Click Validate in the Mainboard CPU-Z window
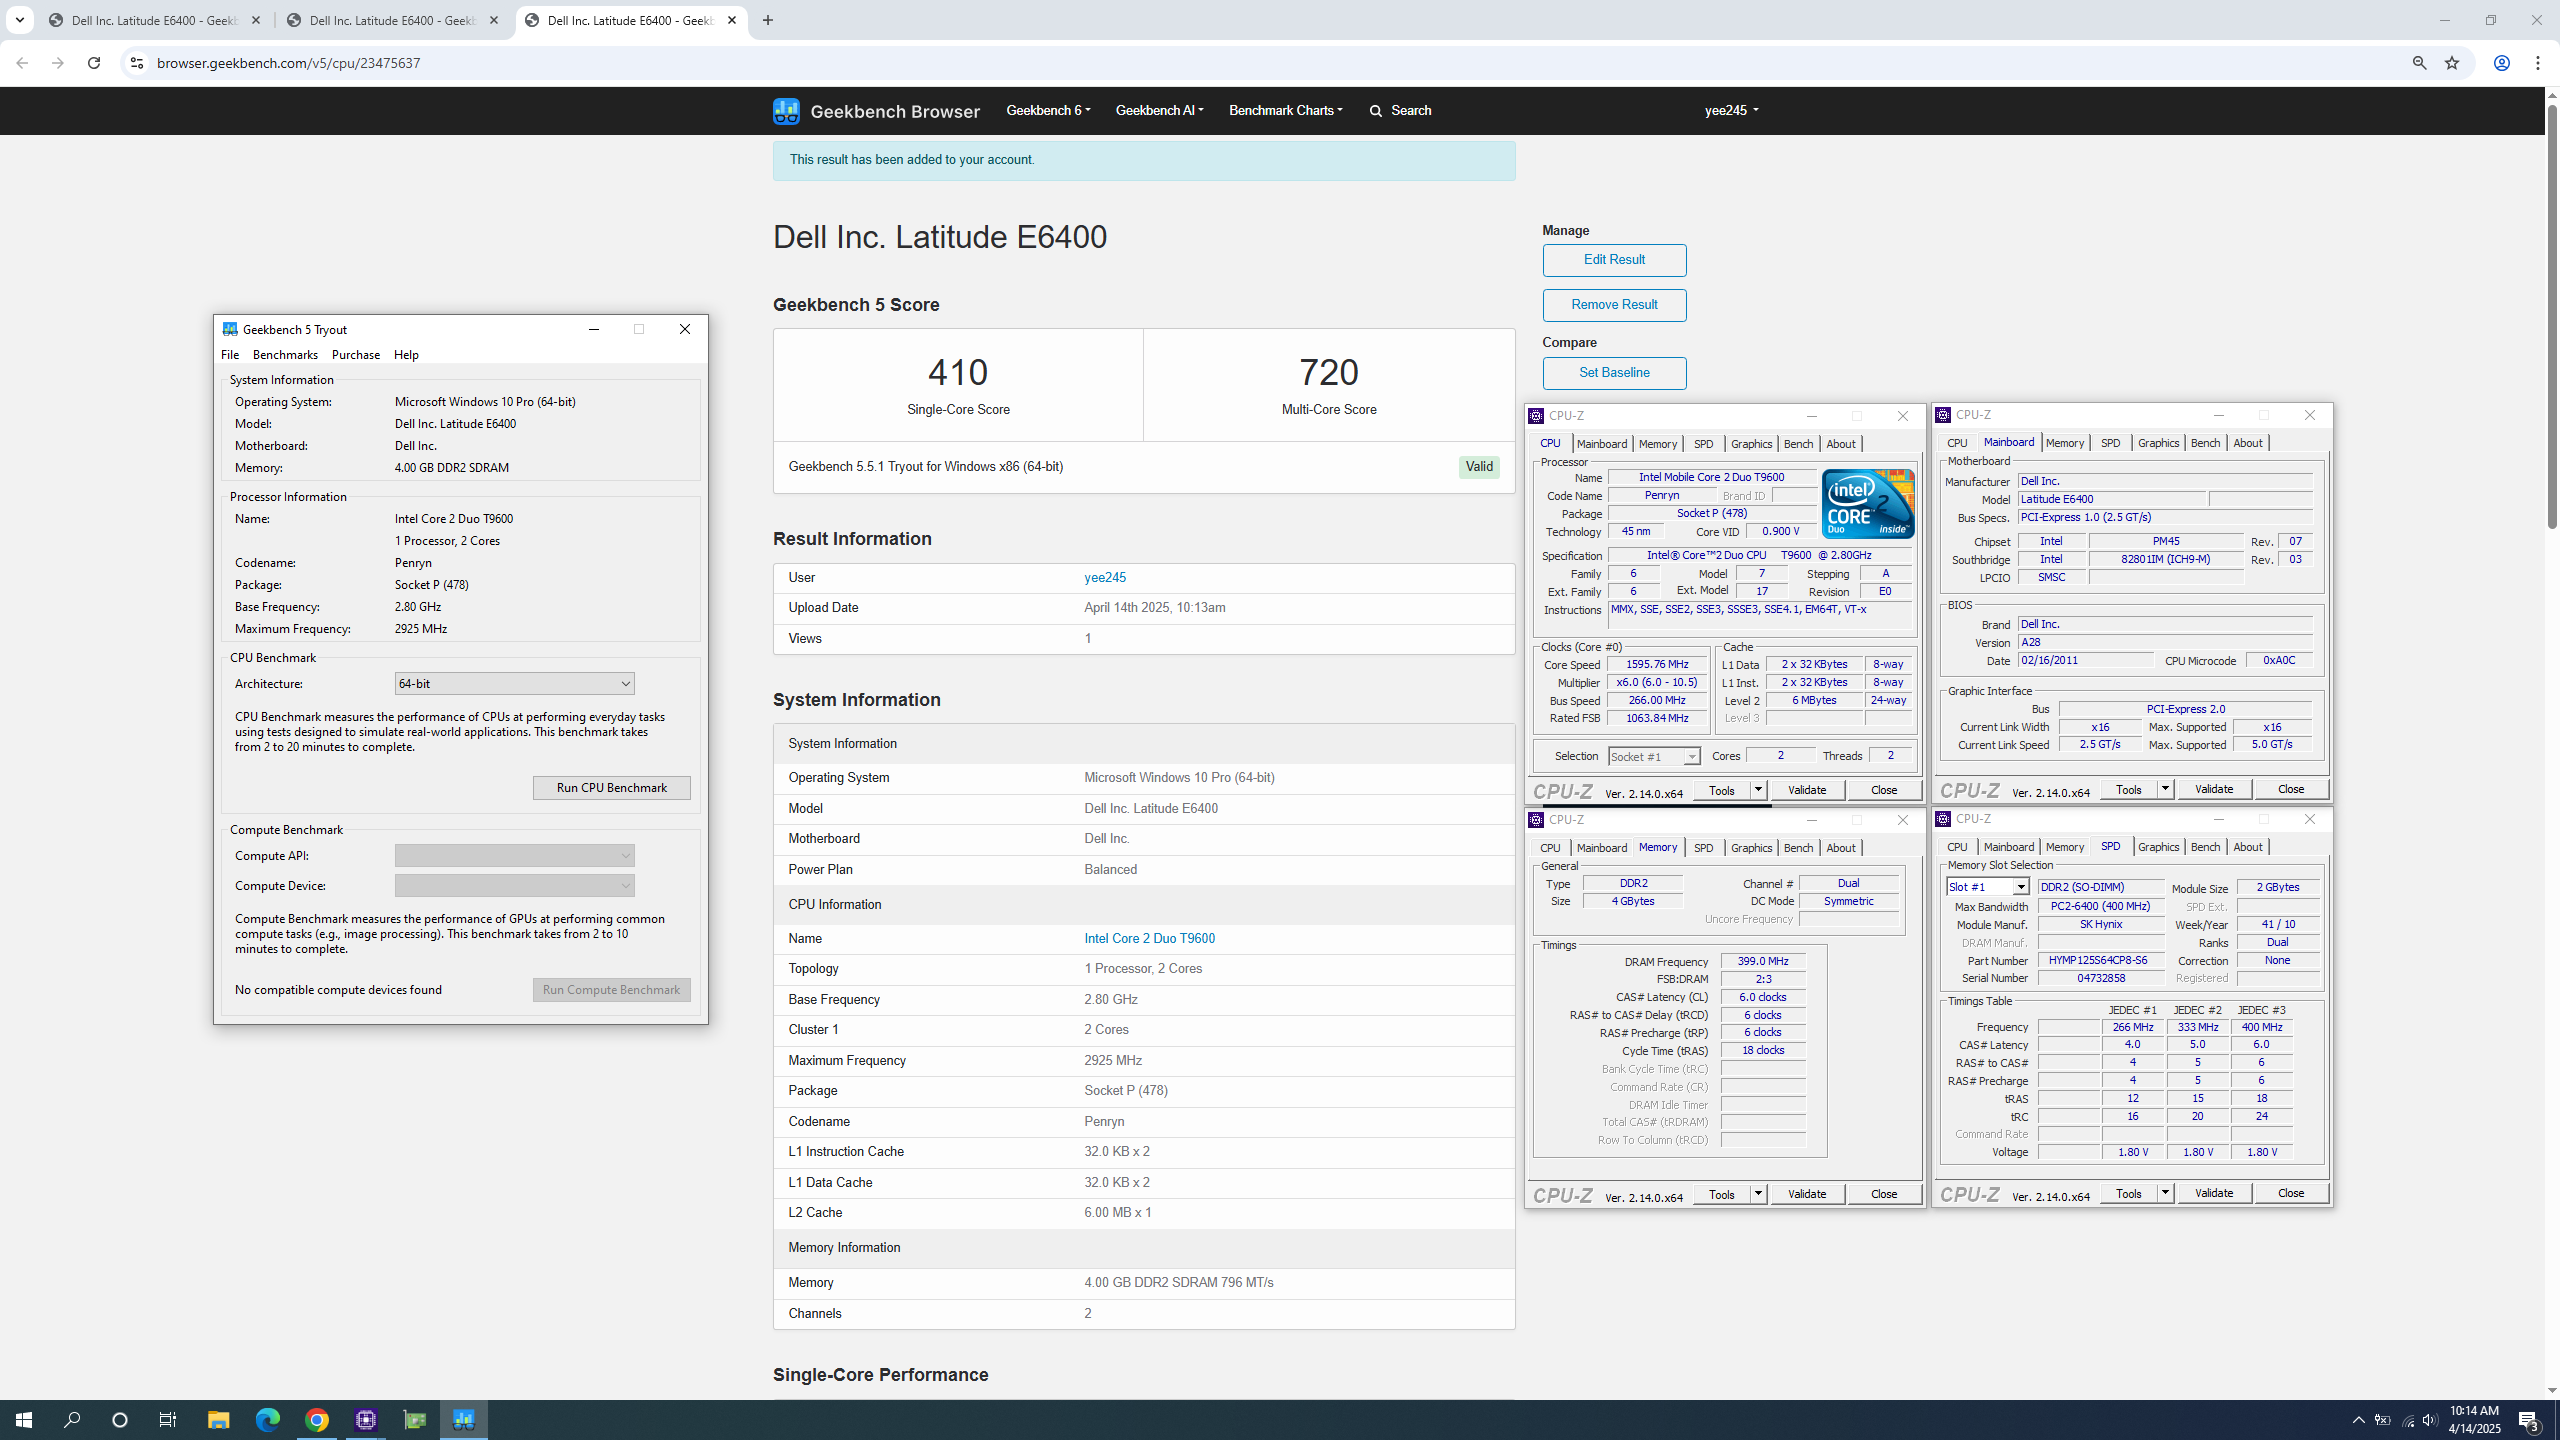 coord(2214,790)
